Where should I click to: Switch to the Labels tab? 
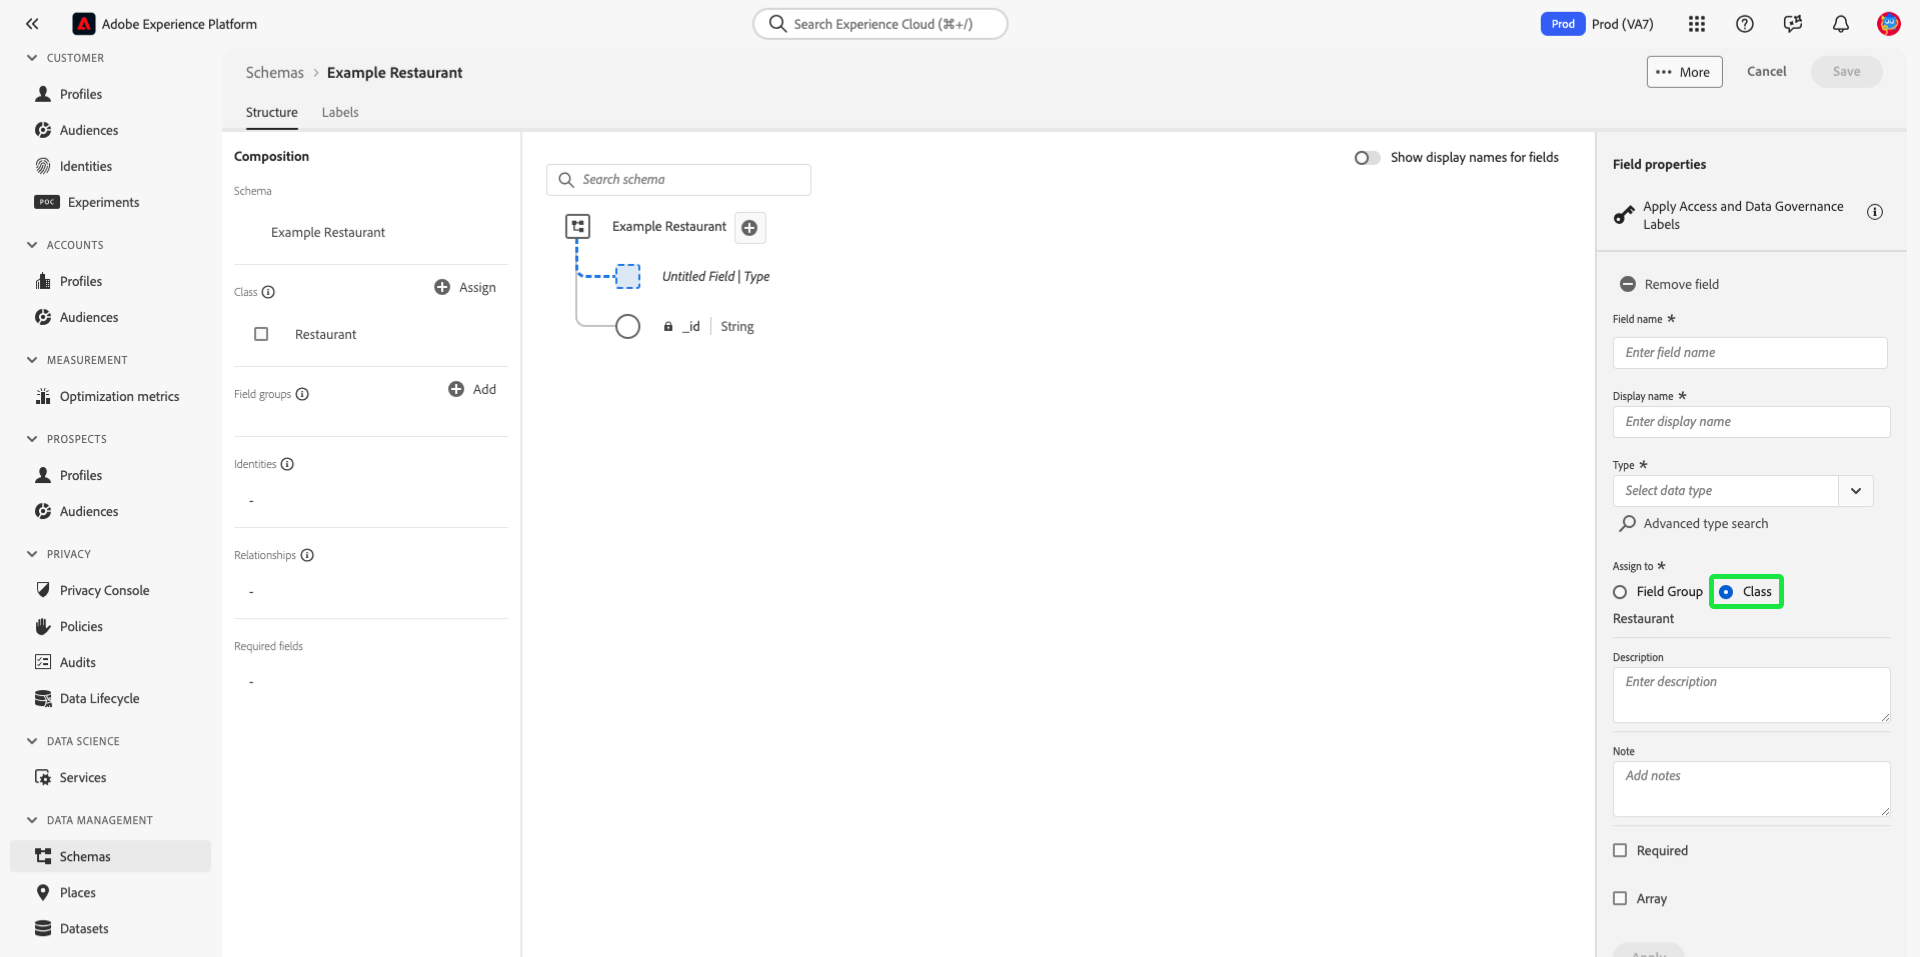[x=340, y=113]
